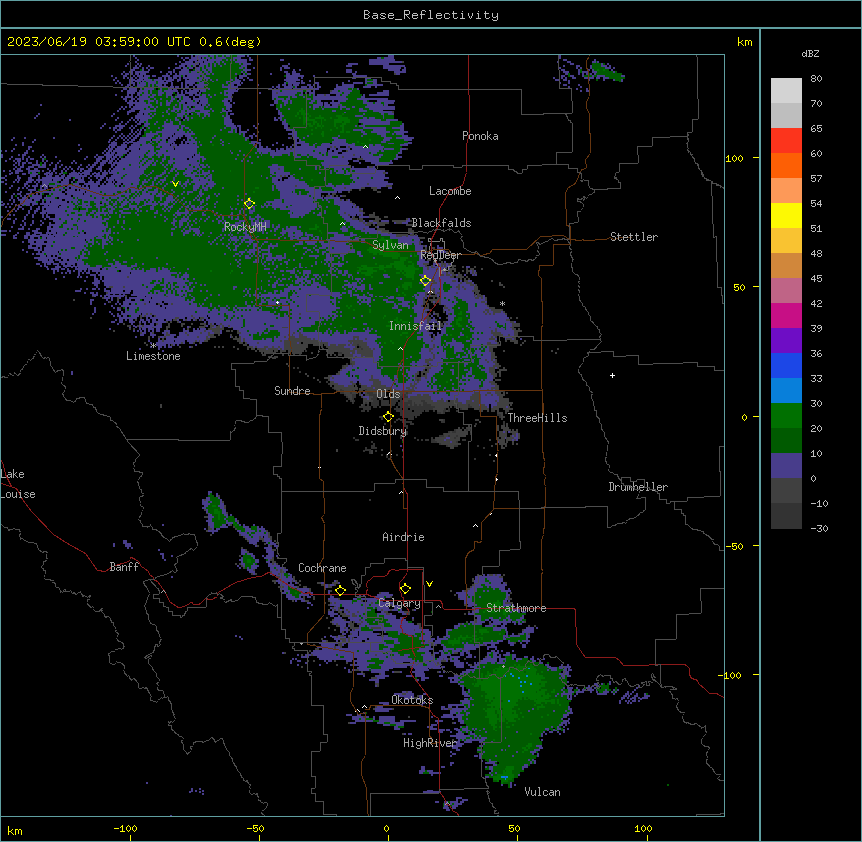Click the Limestone label
This screenshot has width=862, height=842.
pyautogui.click(x=153, y=356)
